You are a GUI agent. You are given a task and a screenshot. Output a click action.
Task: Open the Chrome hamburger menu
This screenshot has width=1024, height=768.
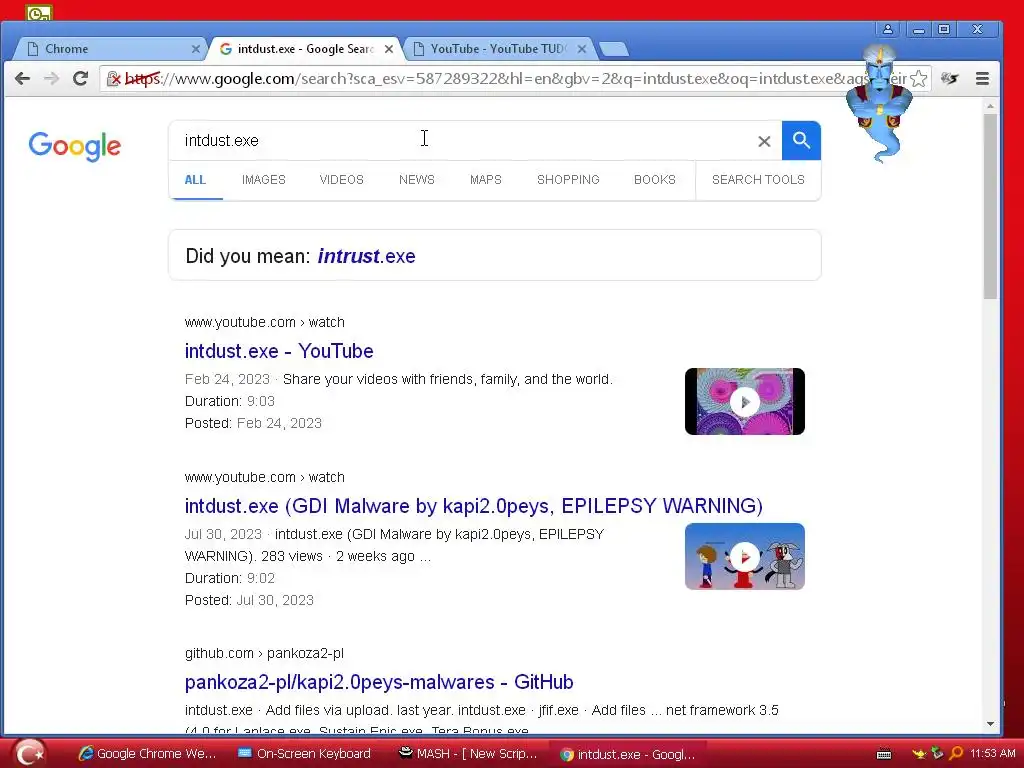(x=982, y=79)
